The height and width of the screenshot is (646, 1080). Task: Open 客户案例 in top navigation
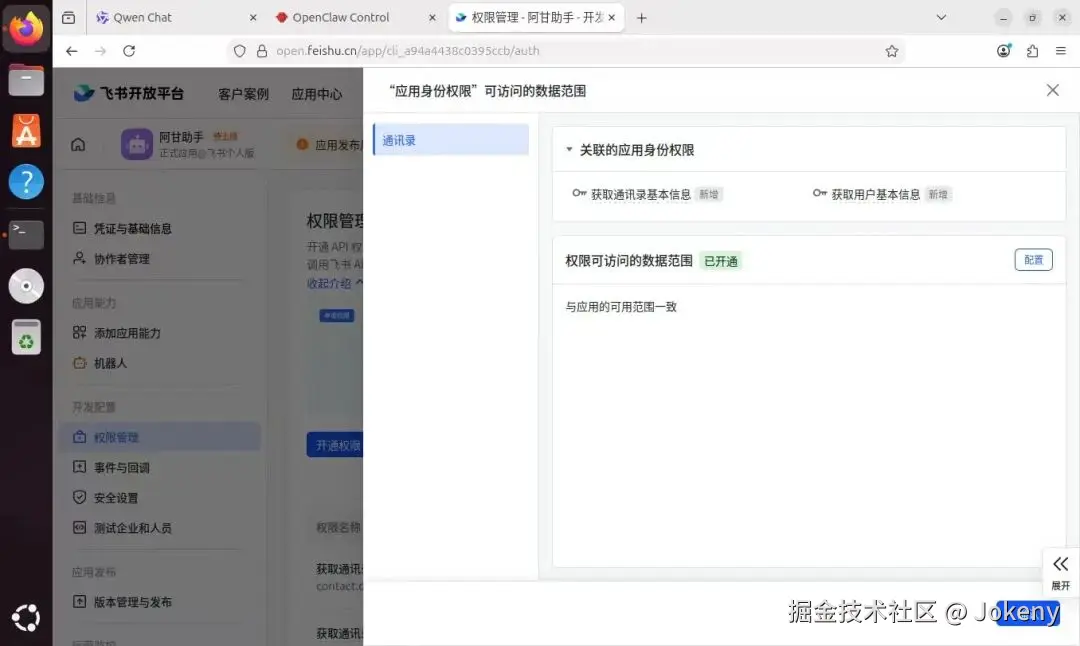pos(243,94)
